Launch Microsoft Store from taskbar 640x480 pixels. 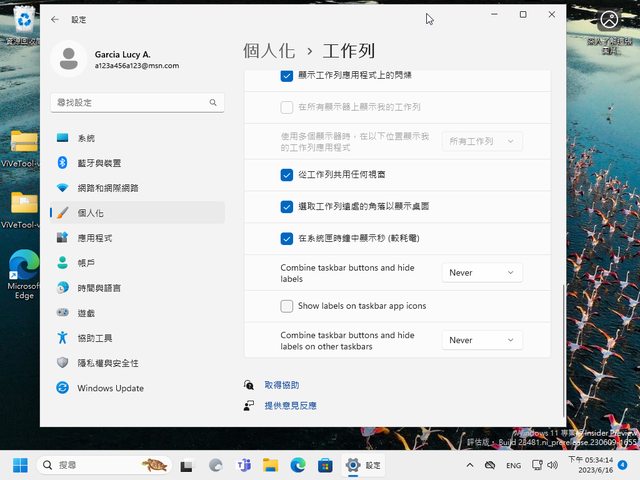coord(325,465)
